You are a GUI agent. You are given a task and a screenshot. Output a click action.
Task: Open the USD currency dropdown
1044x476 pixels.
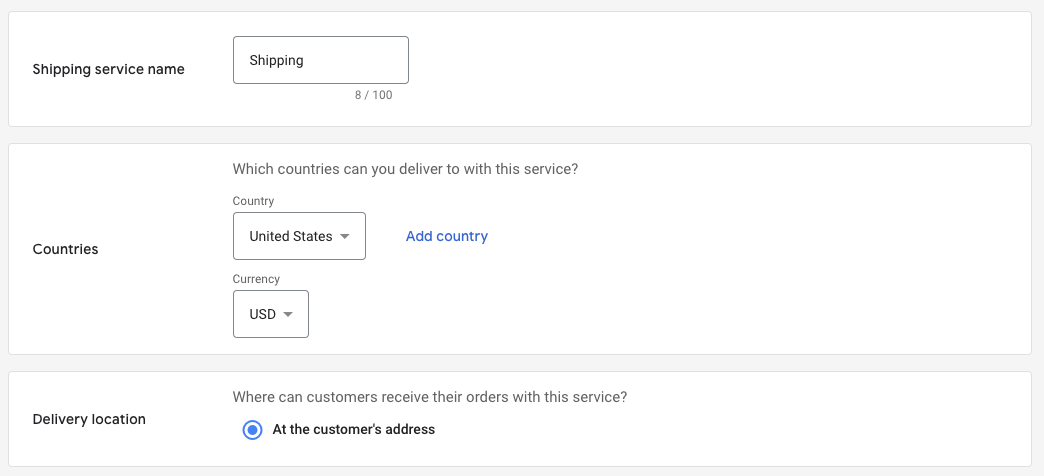pyautogui.click(x=270, y=314)
